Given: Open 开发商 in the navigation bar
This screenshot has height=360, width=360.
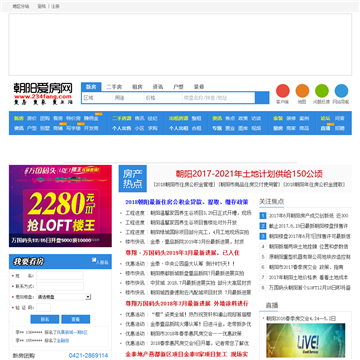Looking at the screenshot, I should coord(91,128).
